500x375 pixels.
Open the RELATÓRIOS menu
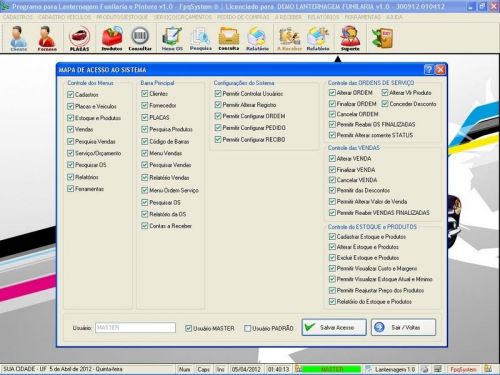323,17
